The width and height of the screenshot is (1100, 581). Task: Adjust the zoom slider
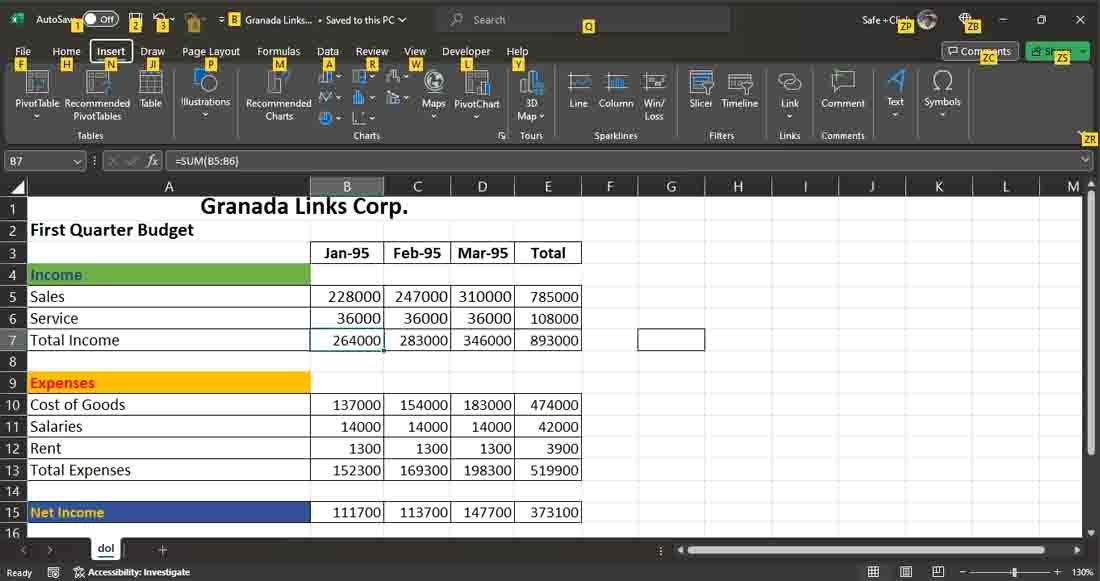click(1014, 573)
